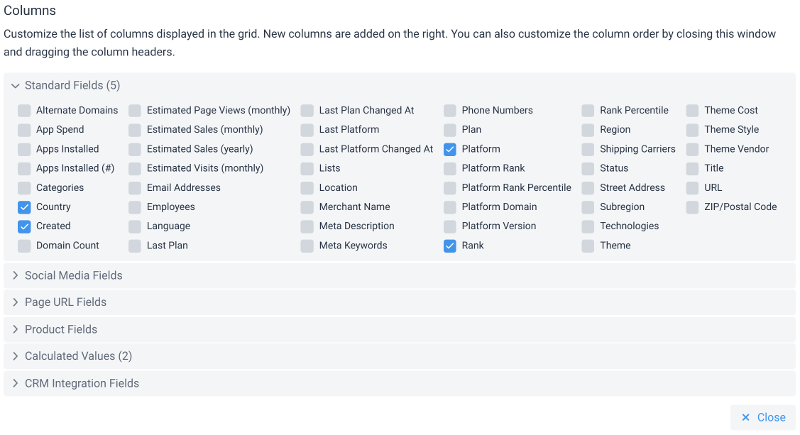Enable the Alternate Domains checkbox
The image size is (800, 435).
click(x=24, y=111)
